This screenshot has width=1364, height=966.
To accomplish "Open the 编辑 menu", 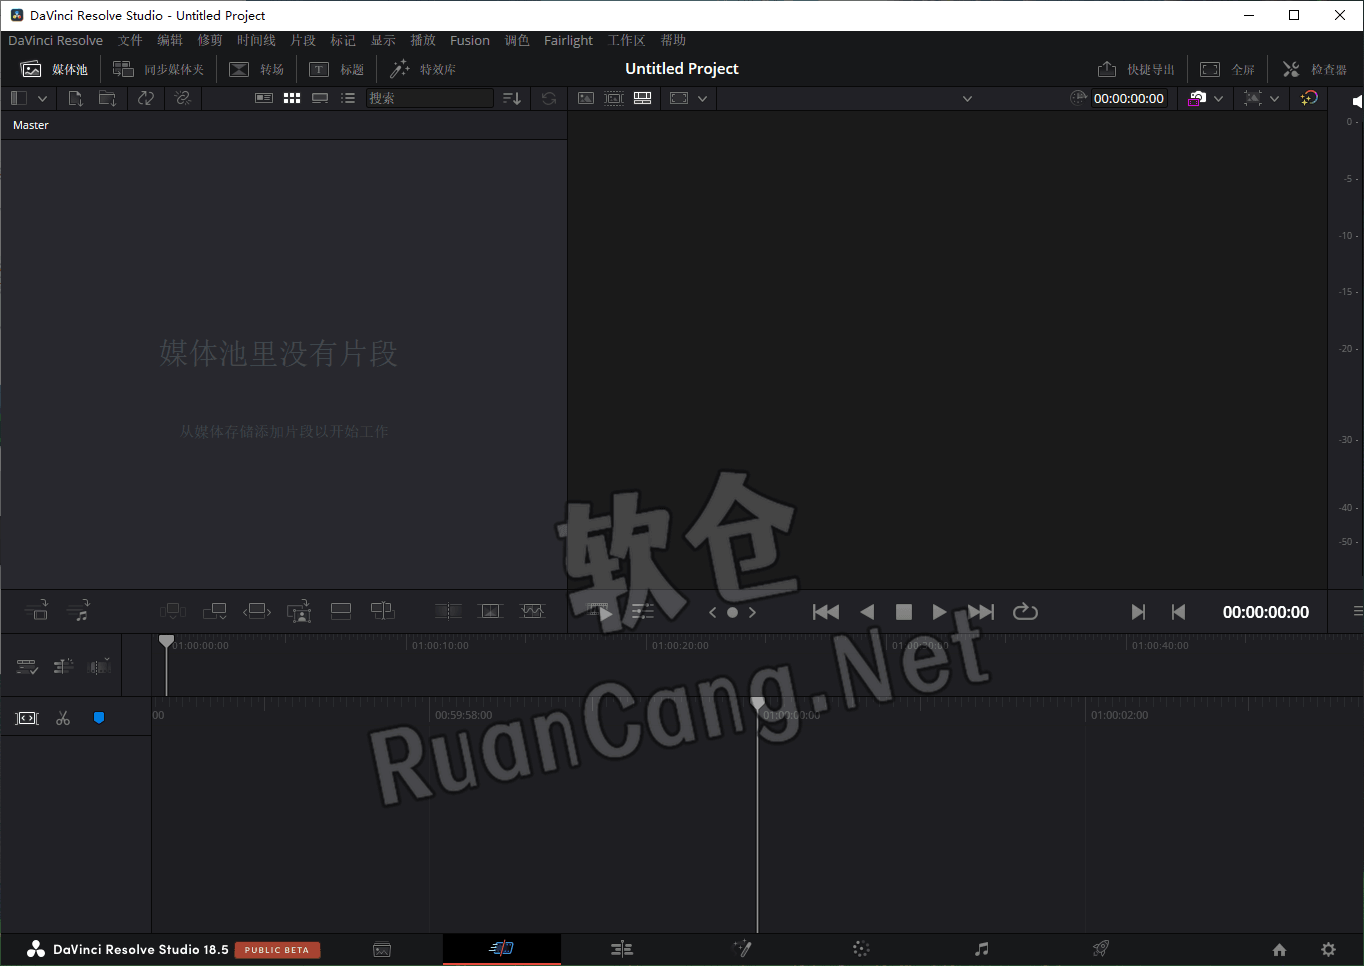I will tap(170, 40).
